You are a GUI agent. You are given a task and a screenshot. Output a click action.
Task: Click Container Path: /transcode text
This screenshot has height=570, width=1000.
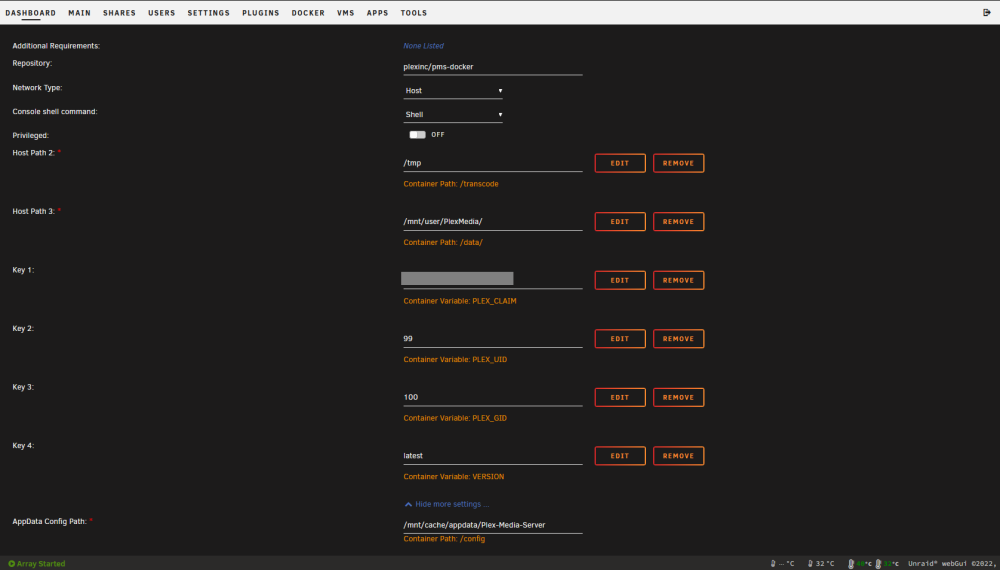click(x=451, y=184)
